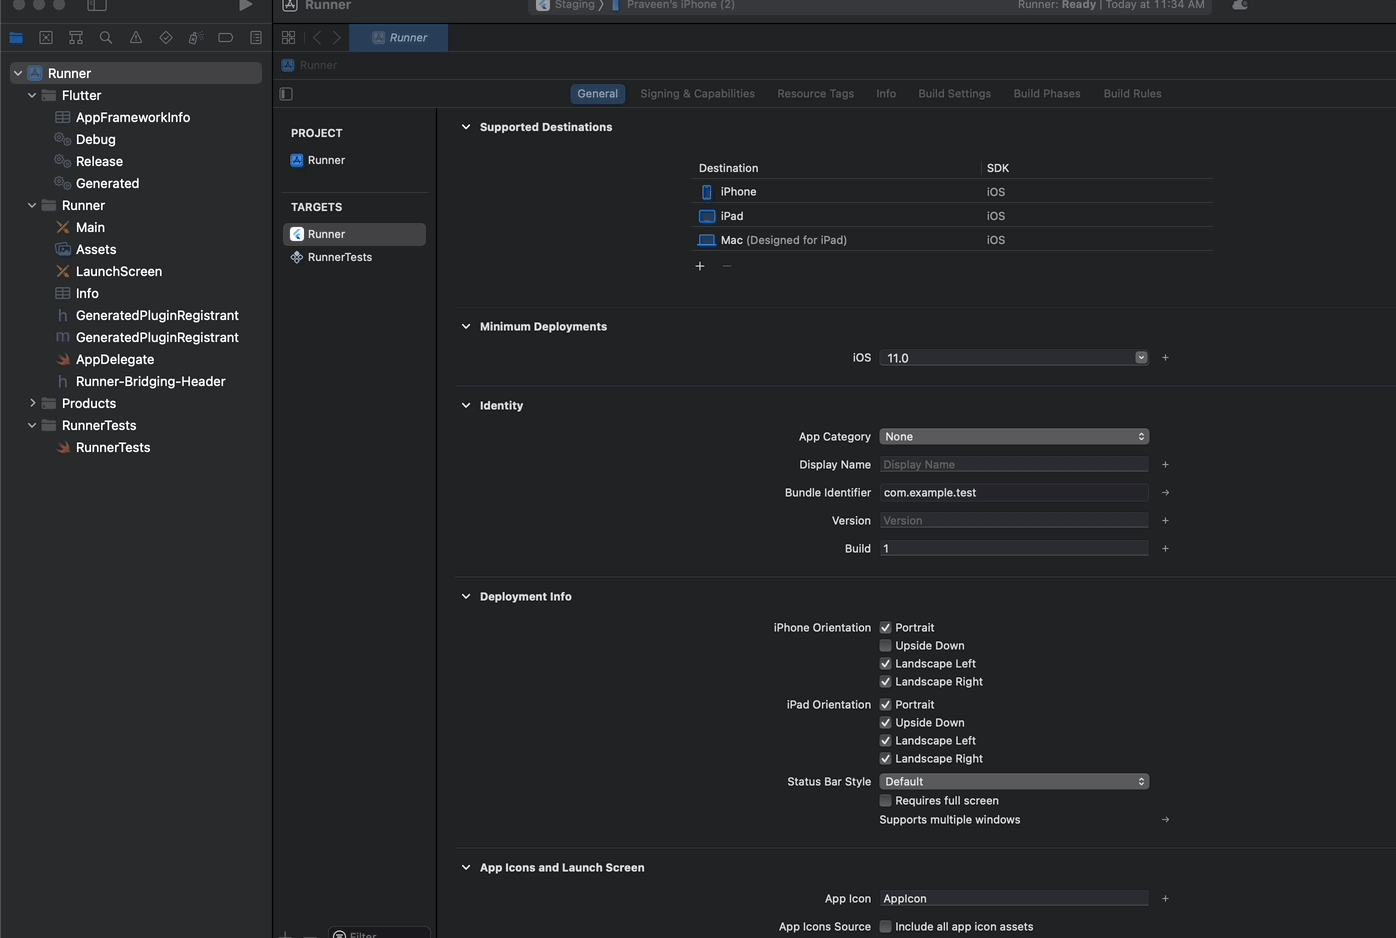The image size is (1396, 938).
Task: Go back with the left chevron
Action: pyautogui.click(x=317, y=38)
